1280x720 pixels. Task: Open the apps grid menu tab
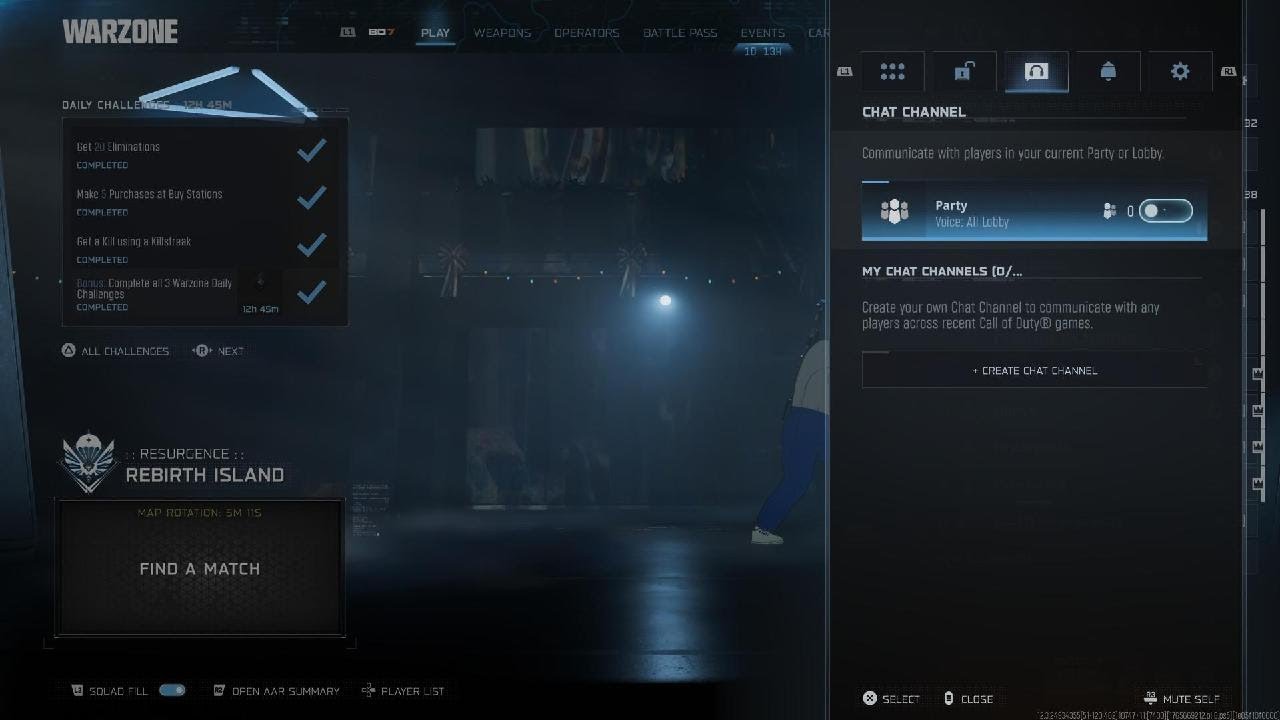pyautogui.click(x=892, y=72)
